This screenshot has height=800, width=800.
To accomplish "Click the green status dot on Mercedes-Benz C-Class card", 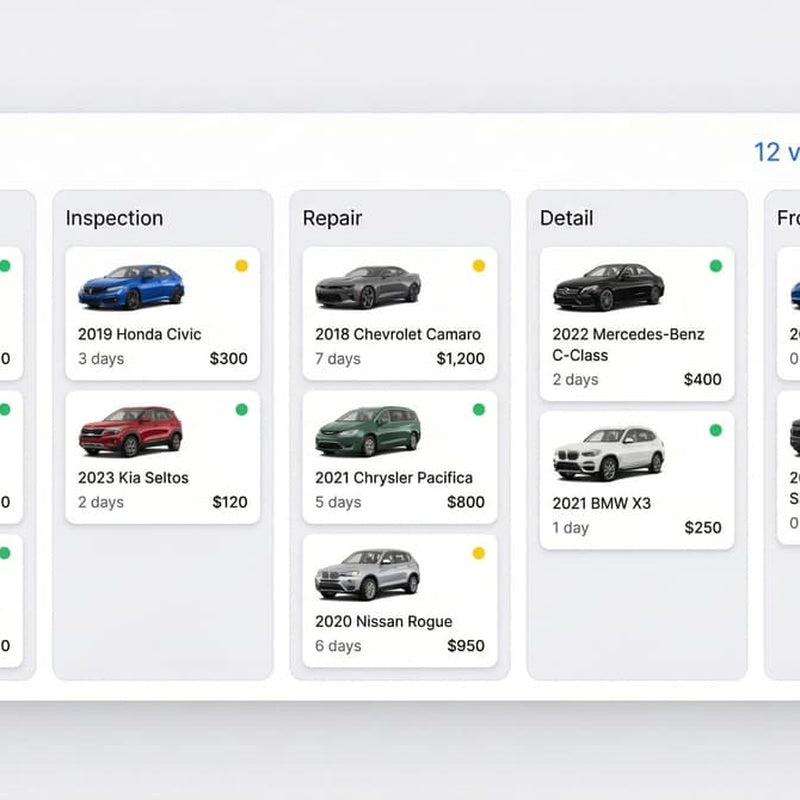I will [716, 266].
